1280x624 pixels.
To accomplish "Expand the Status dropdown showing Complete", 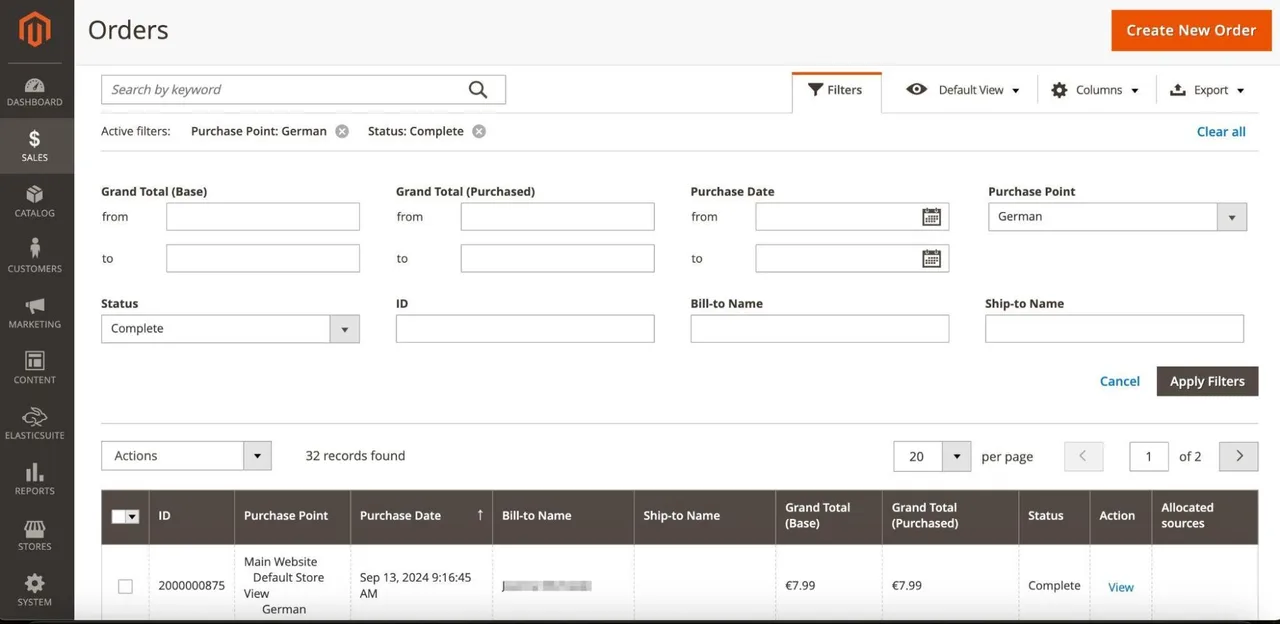I will tap(230, 329).
